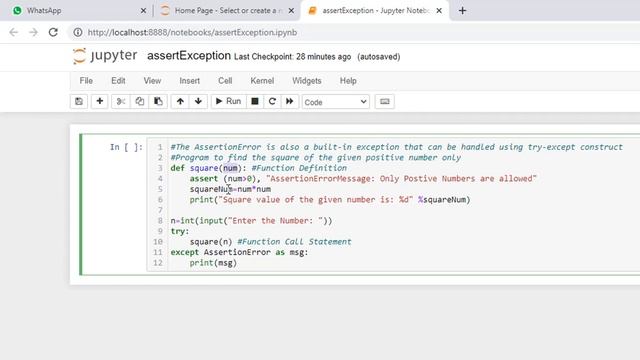Close the assertException notebook tab
The image size is (640, 360).
(439, 11)
